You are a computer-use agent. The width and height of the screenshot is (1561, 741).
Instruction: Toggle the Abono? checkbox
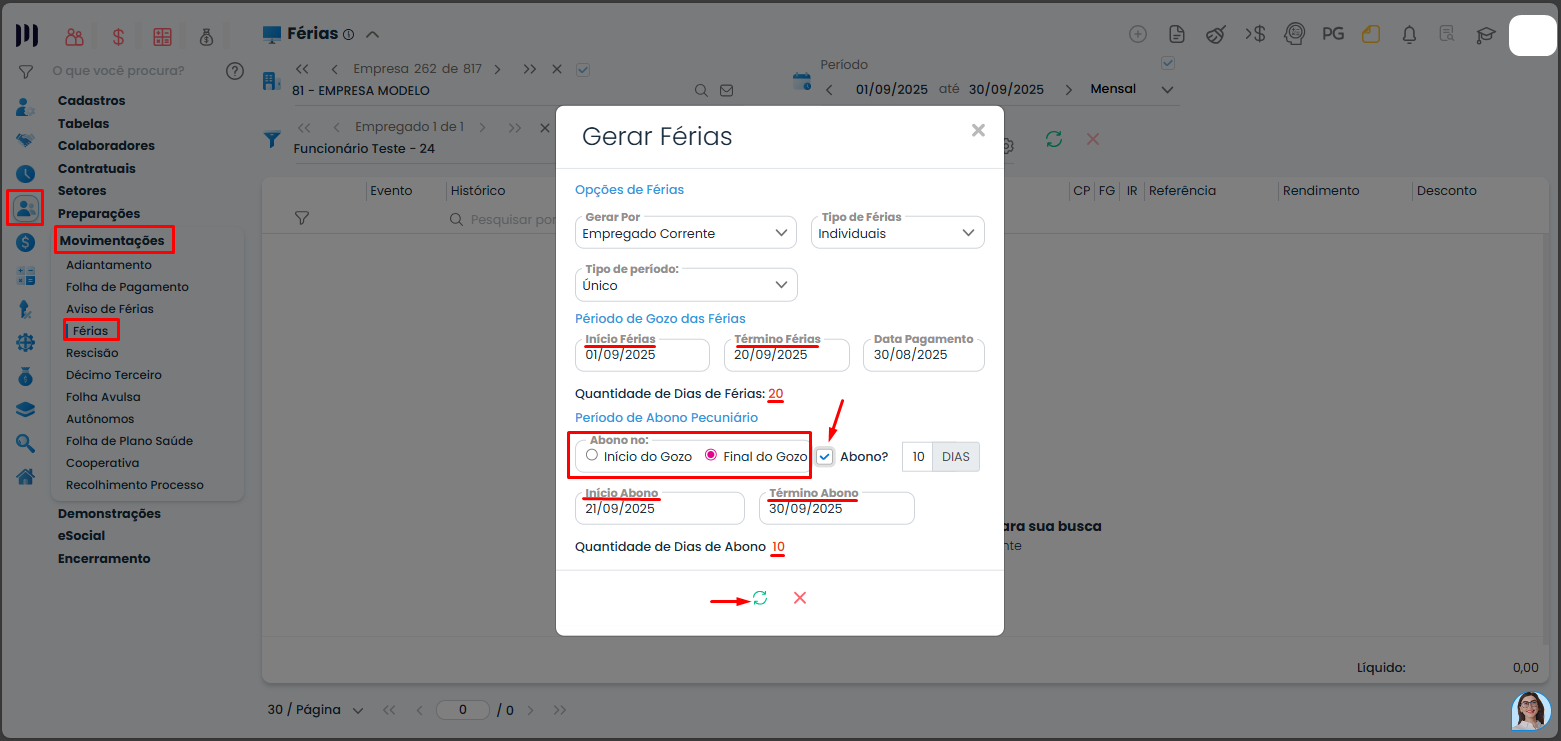825,457
